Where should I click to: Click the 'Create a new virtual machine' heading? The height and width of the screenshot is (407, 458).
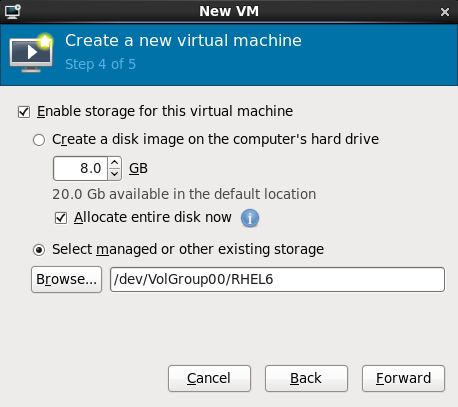click(x=183, y=41)
